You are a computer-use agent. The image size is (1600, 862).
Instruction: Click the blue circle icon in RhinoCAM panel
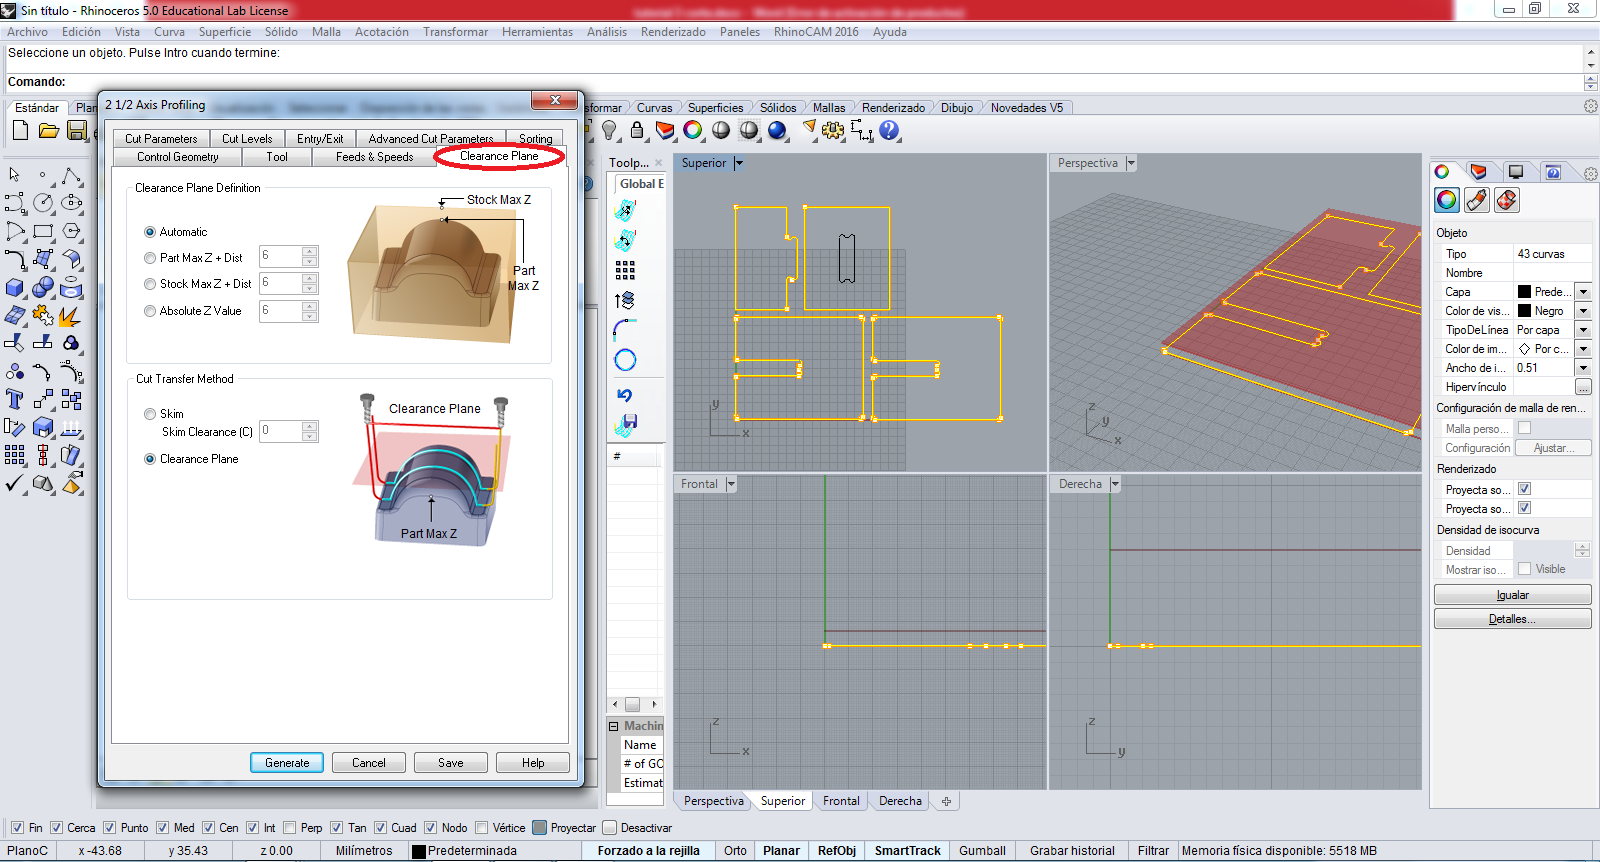625,360
